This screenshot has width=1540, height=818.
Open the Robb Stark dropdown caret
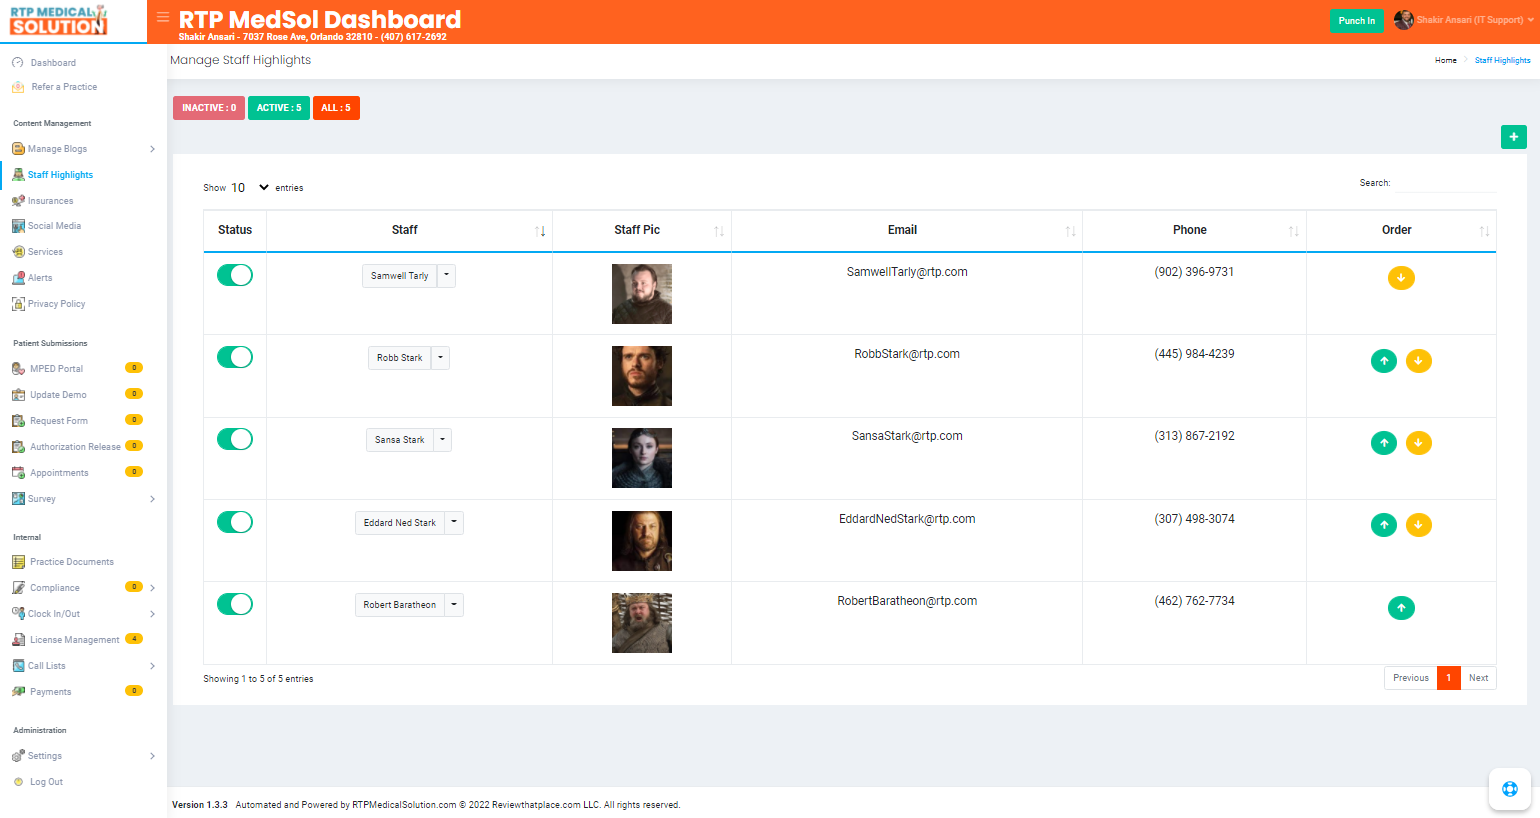pos(440,358)
